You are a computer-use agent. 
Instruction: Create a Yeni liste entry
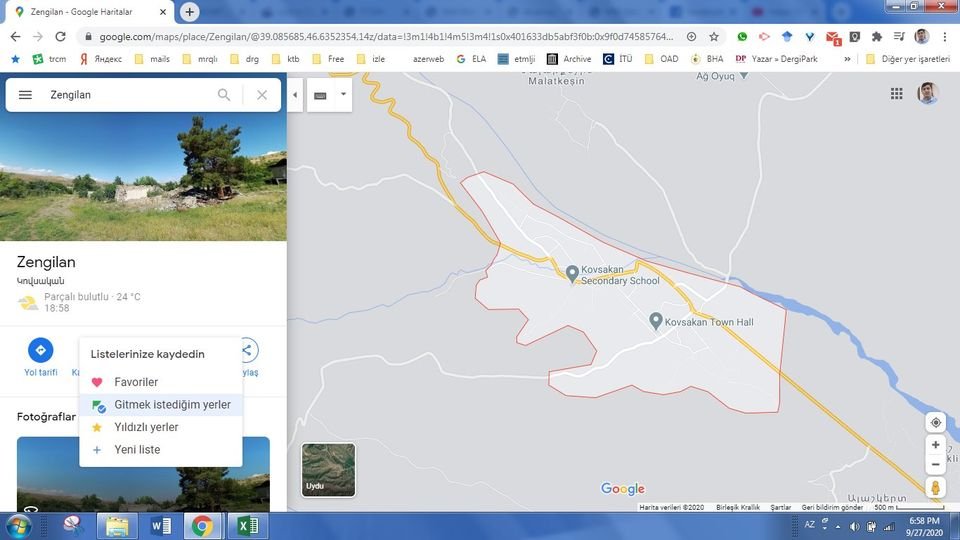pyautogui.click(x=137, y=450)
